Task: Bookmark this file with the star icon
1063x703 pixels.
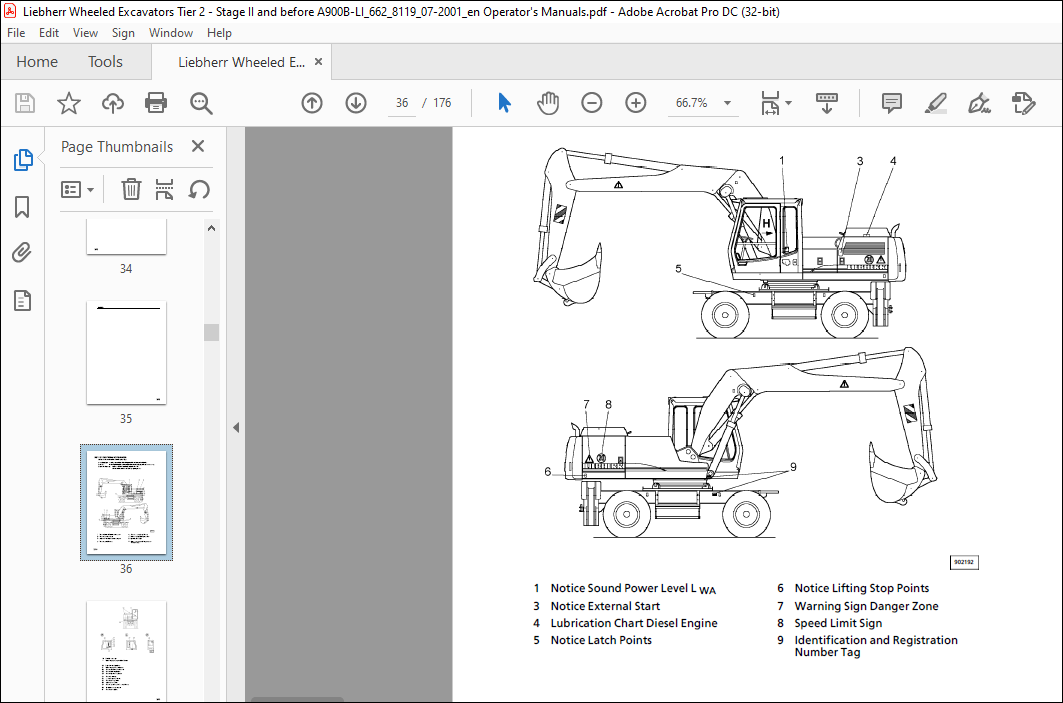Action: (68, 103)
